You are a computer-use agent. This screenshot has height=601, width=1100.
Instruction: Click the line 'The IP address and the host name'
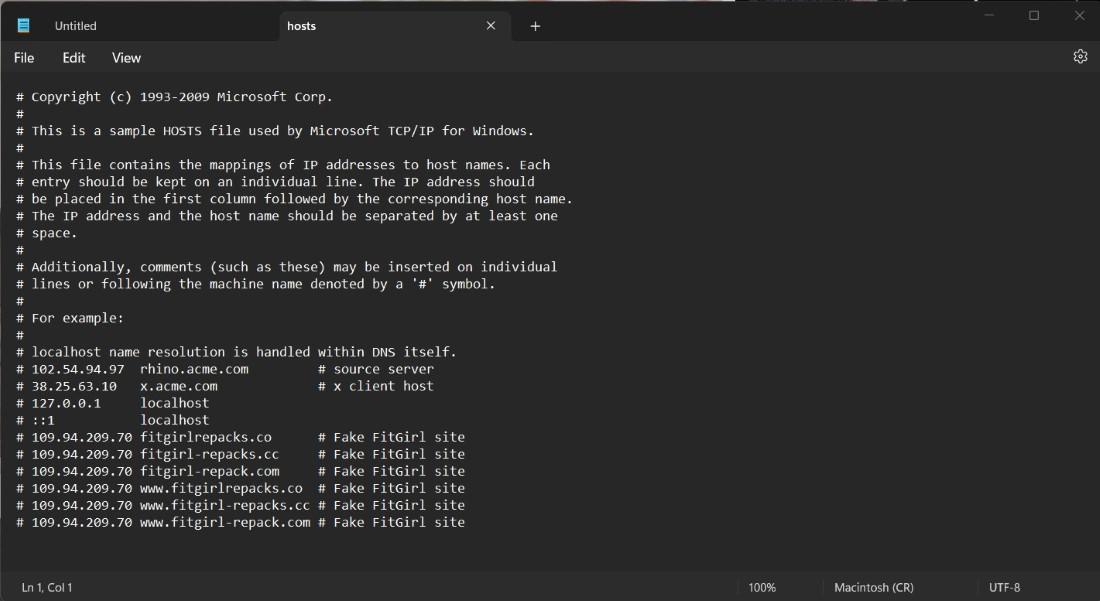click(x=287, y=216)
